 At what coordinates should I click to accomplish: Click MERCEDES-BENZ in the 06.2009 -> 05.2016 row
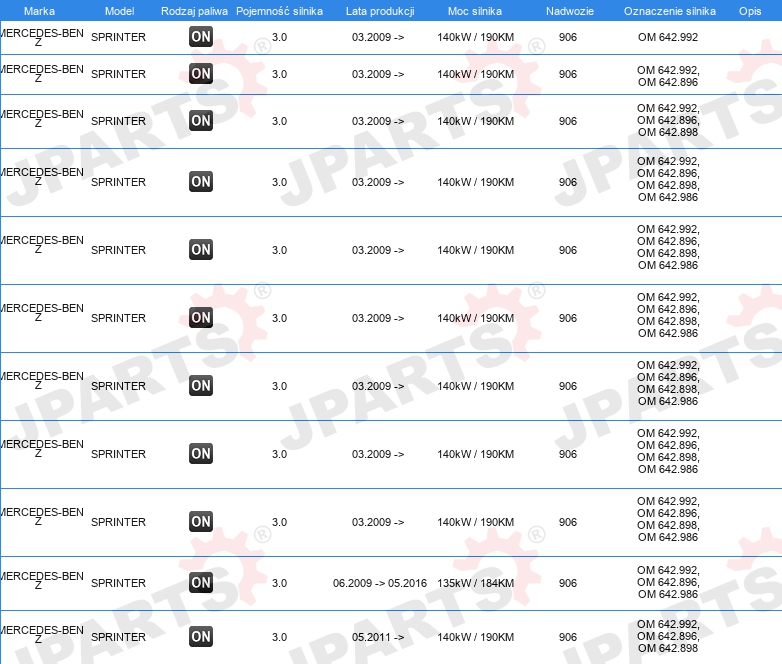42,580
